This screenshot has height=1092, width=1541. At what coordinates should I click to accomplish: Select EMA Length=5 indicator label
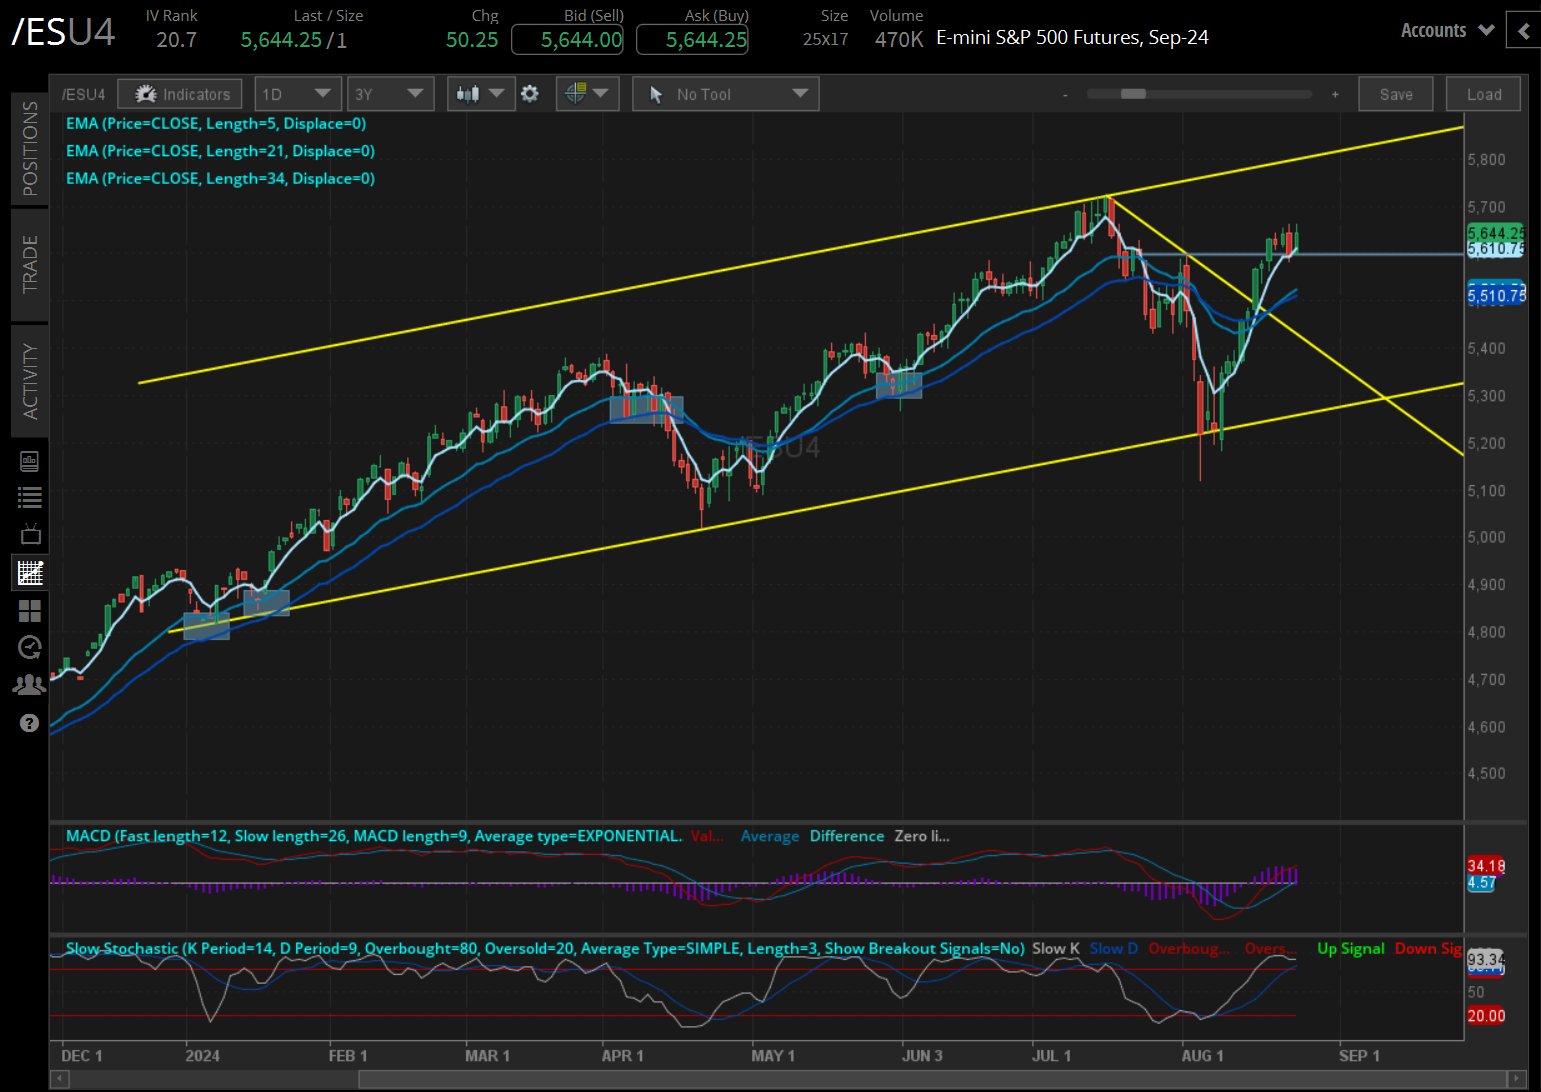tap(216, 123)
